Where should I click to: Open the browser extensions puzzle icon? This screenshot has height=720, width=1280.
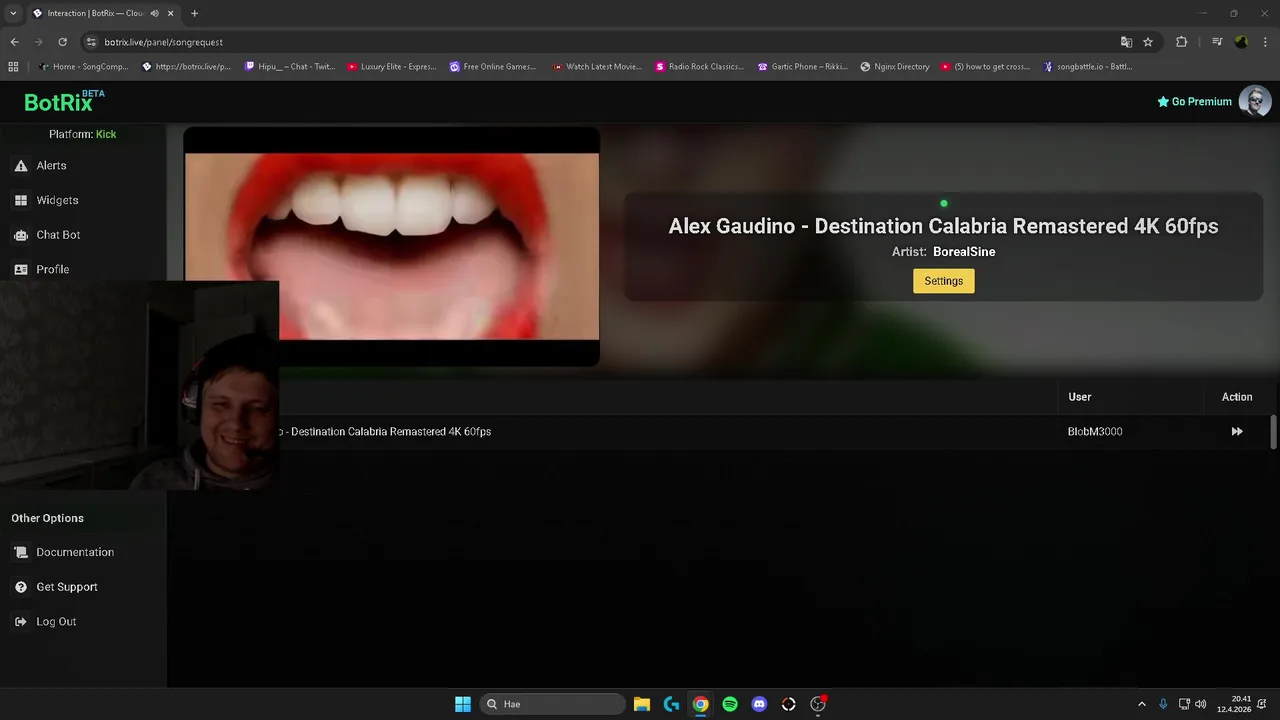1182,42
